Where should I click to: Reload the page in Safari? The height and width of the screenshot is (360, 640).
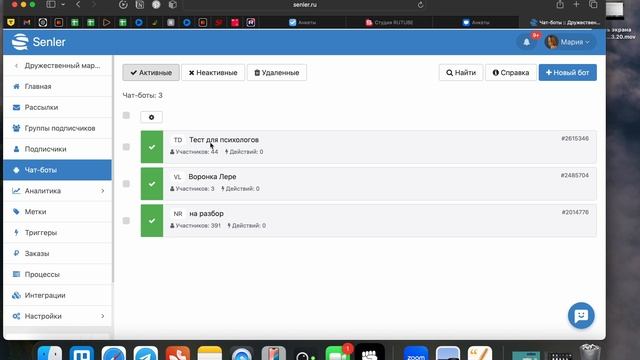click(420, 5)
